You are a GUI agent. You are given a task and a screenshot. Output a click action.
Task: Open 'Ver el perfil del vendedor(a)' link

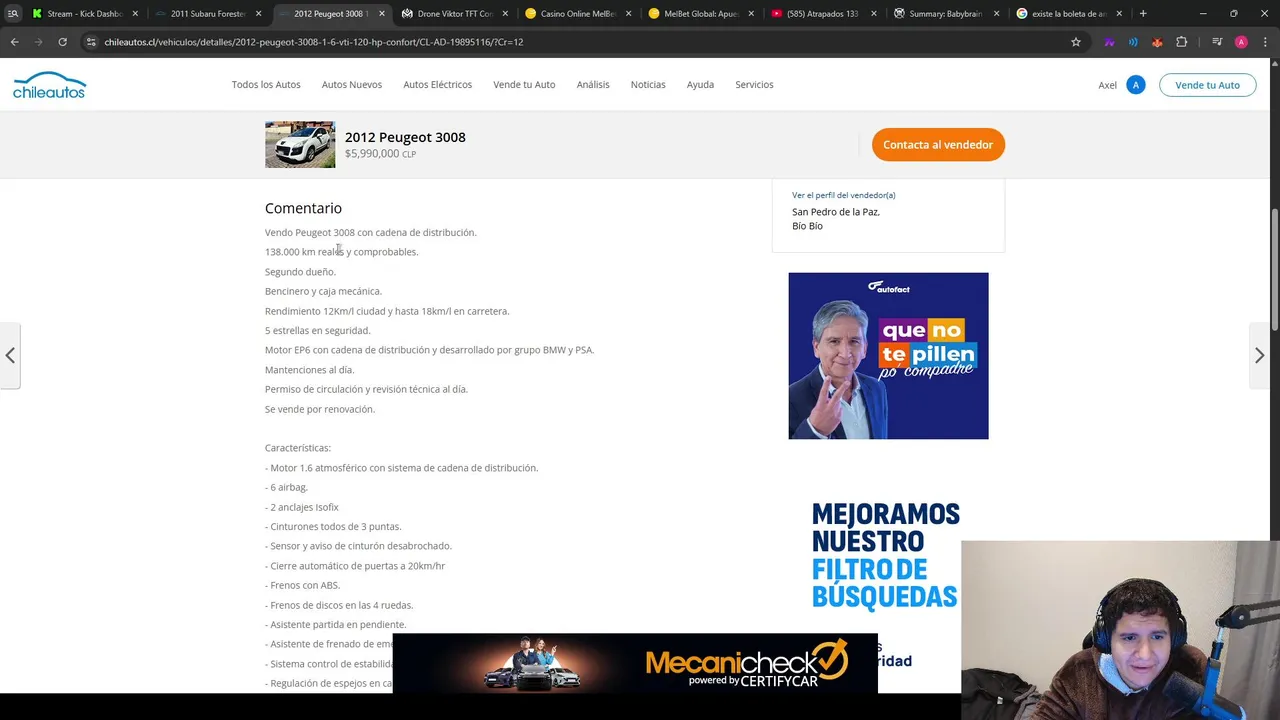pos(843,195)
